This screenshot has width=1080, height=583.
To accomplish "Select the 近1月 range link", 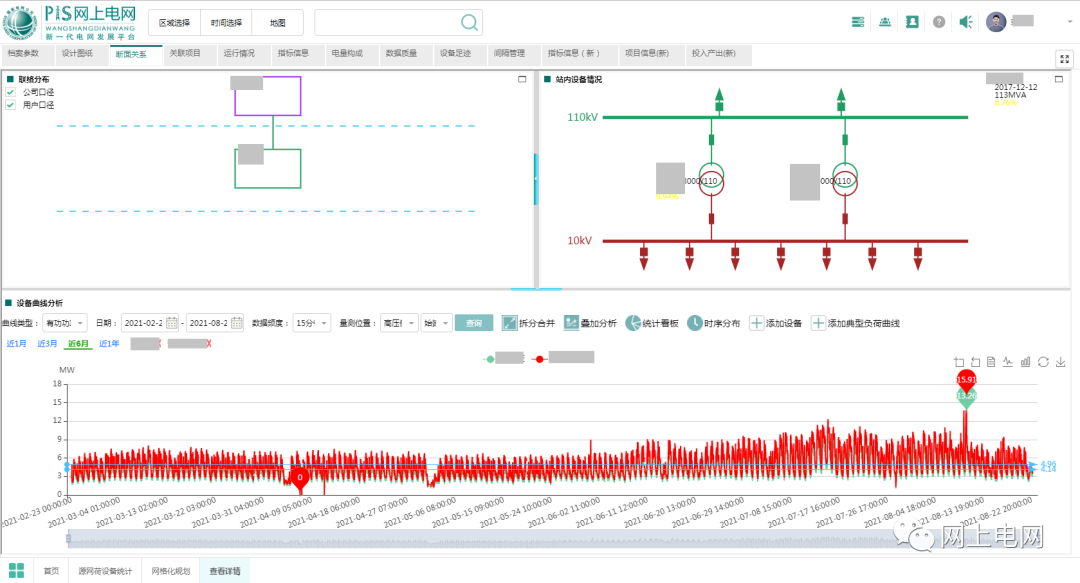I will coord(17,343).
